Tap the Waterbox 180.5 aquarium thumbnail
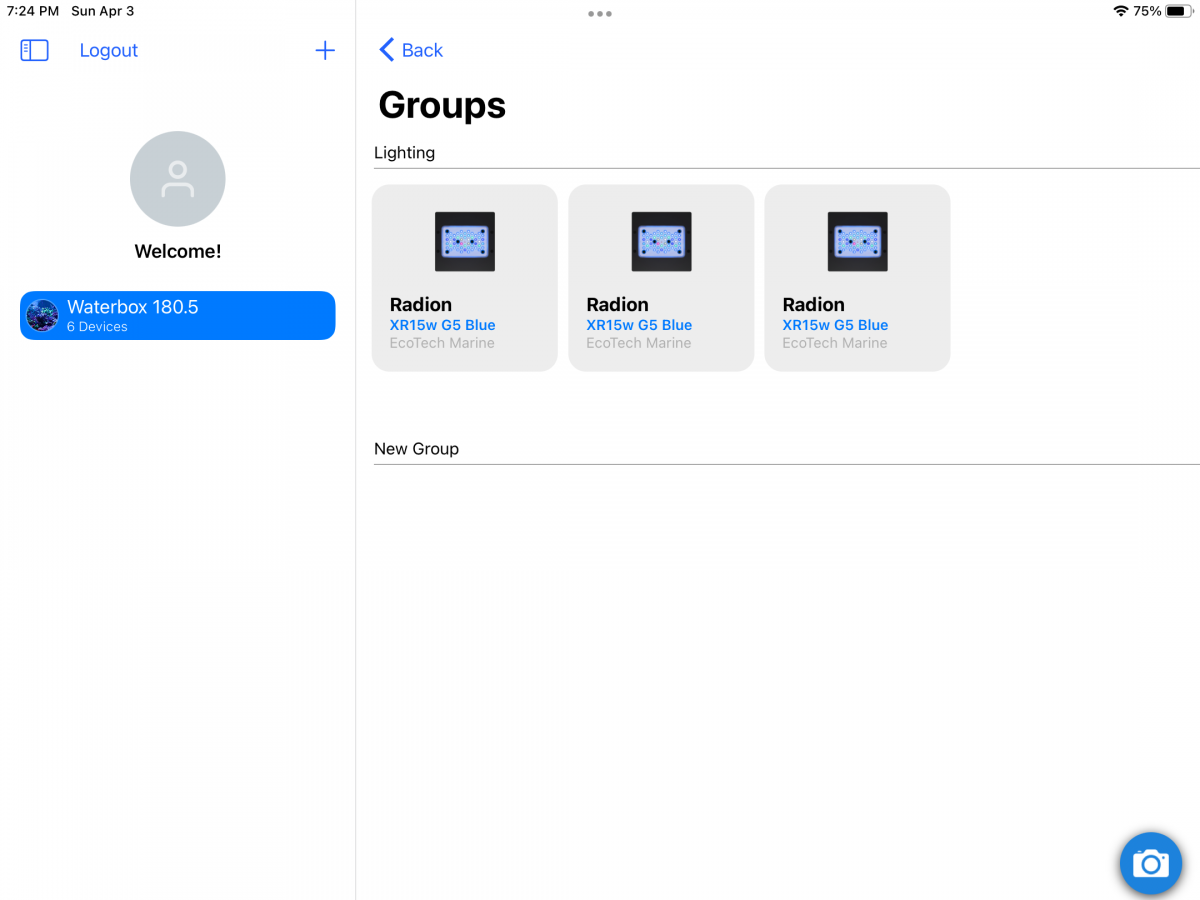This screenshot has width=1200, height=900. pyautogui.click(x=42, y=315)
